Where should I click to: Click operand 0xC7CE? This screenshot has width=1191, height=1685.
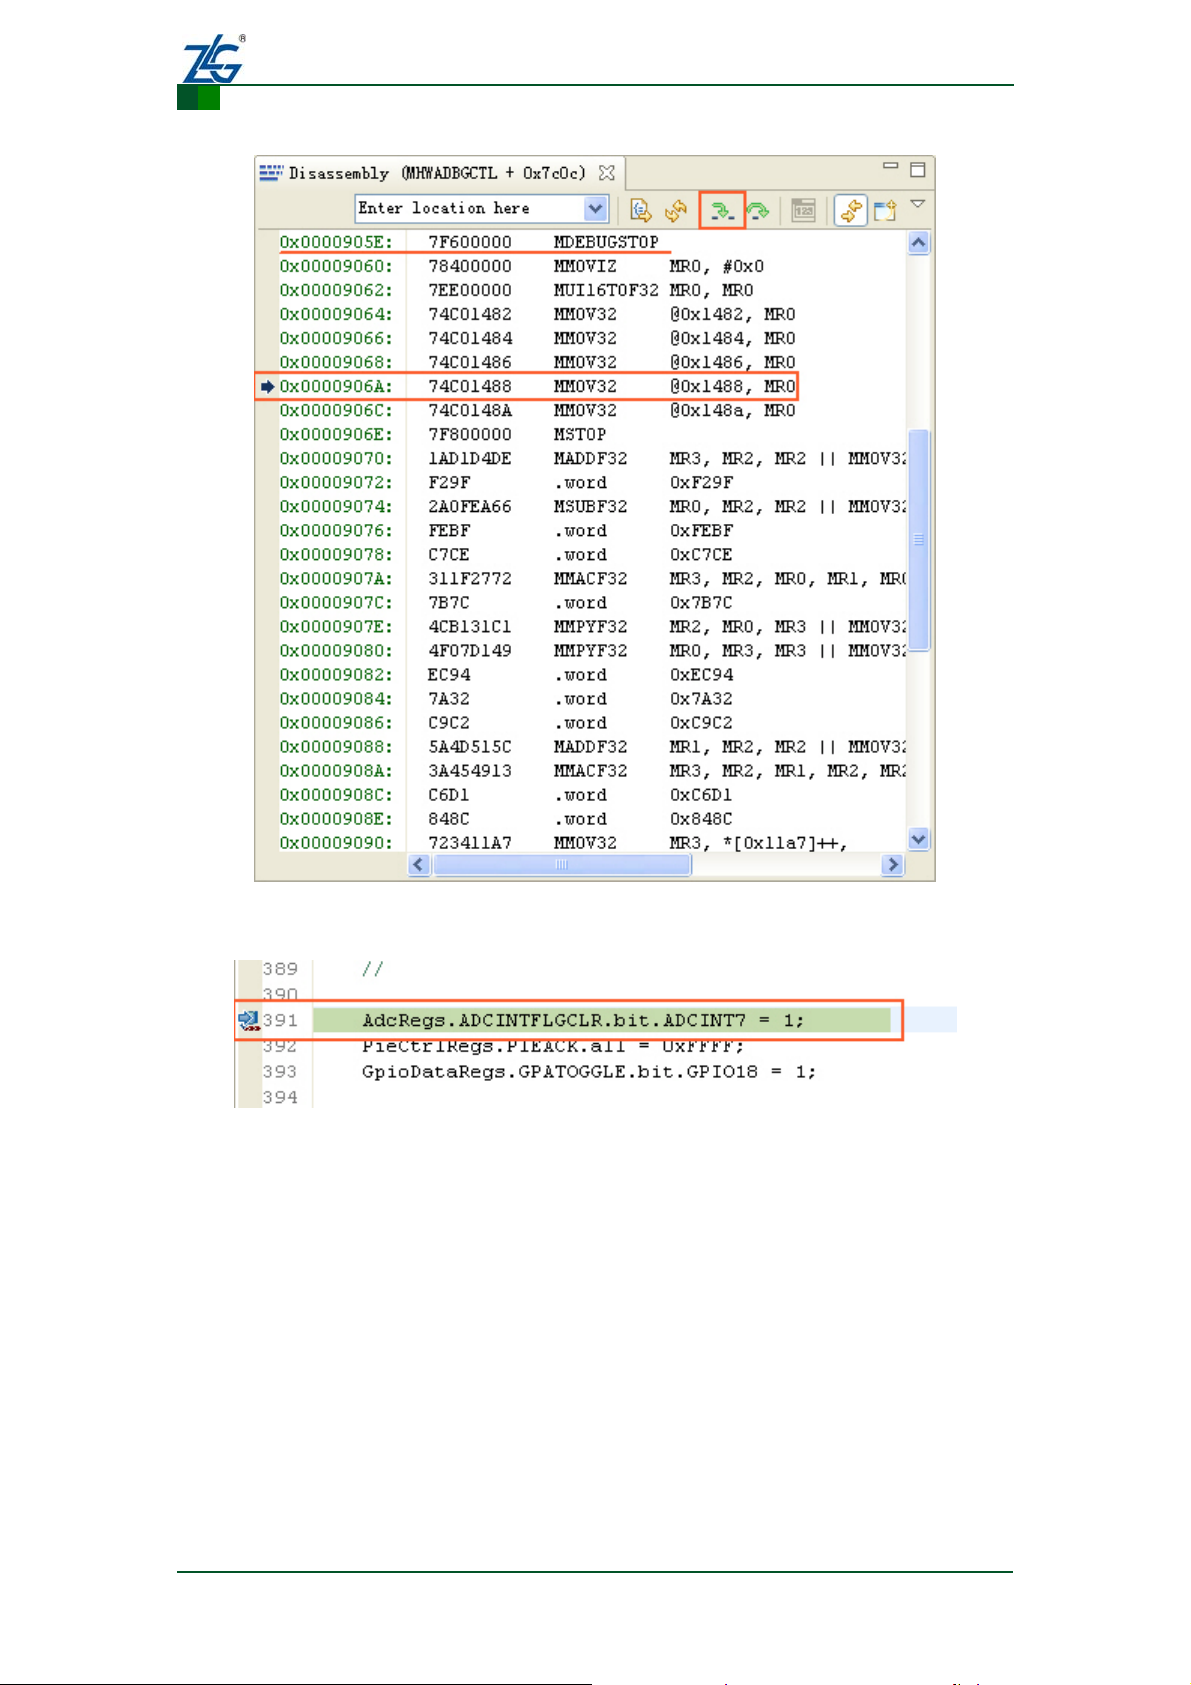pos(701,554)
